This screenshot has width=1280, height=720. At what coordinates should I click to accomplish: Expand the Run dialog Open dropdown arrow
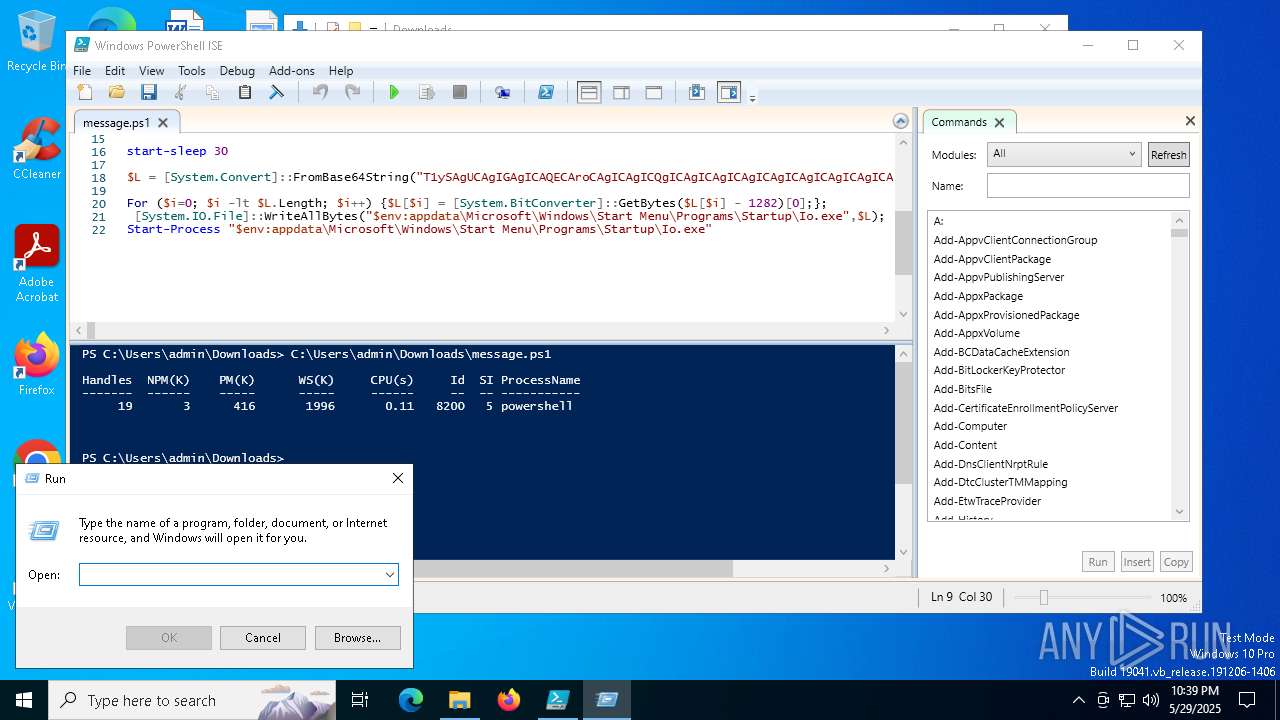pyautogui.click(x=389, y=574)
